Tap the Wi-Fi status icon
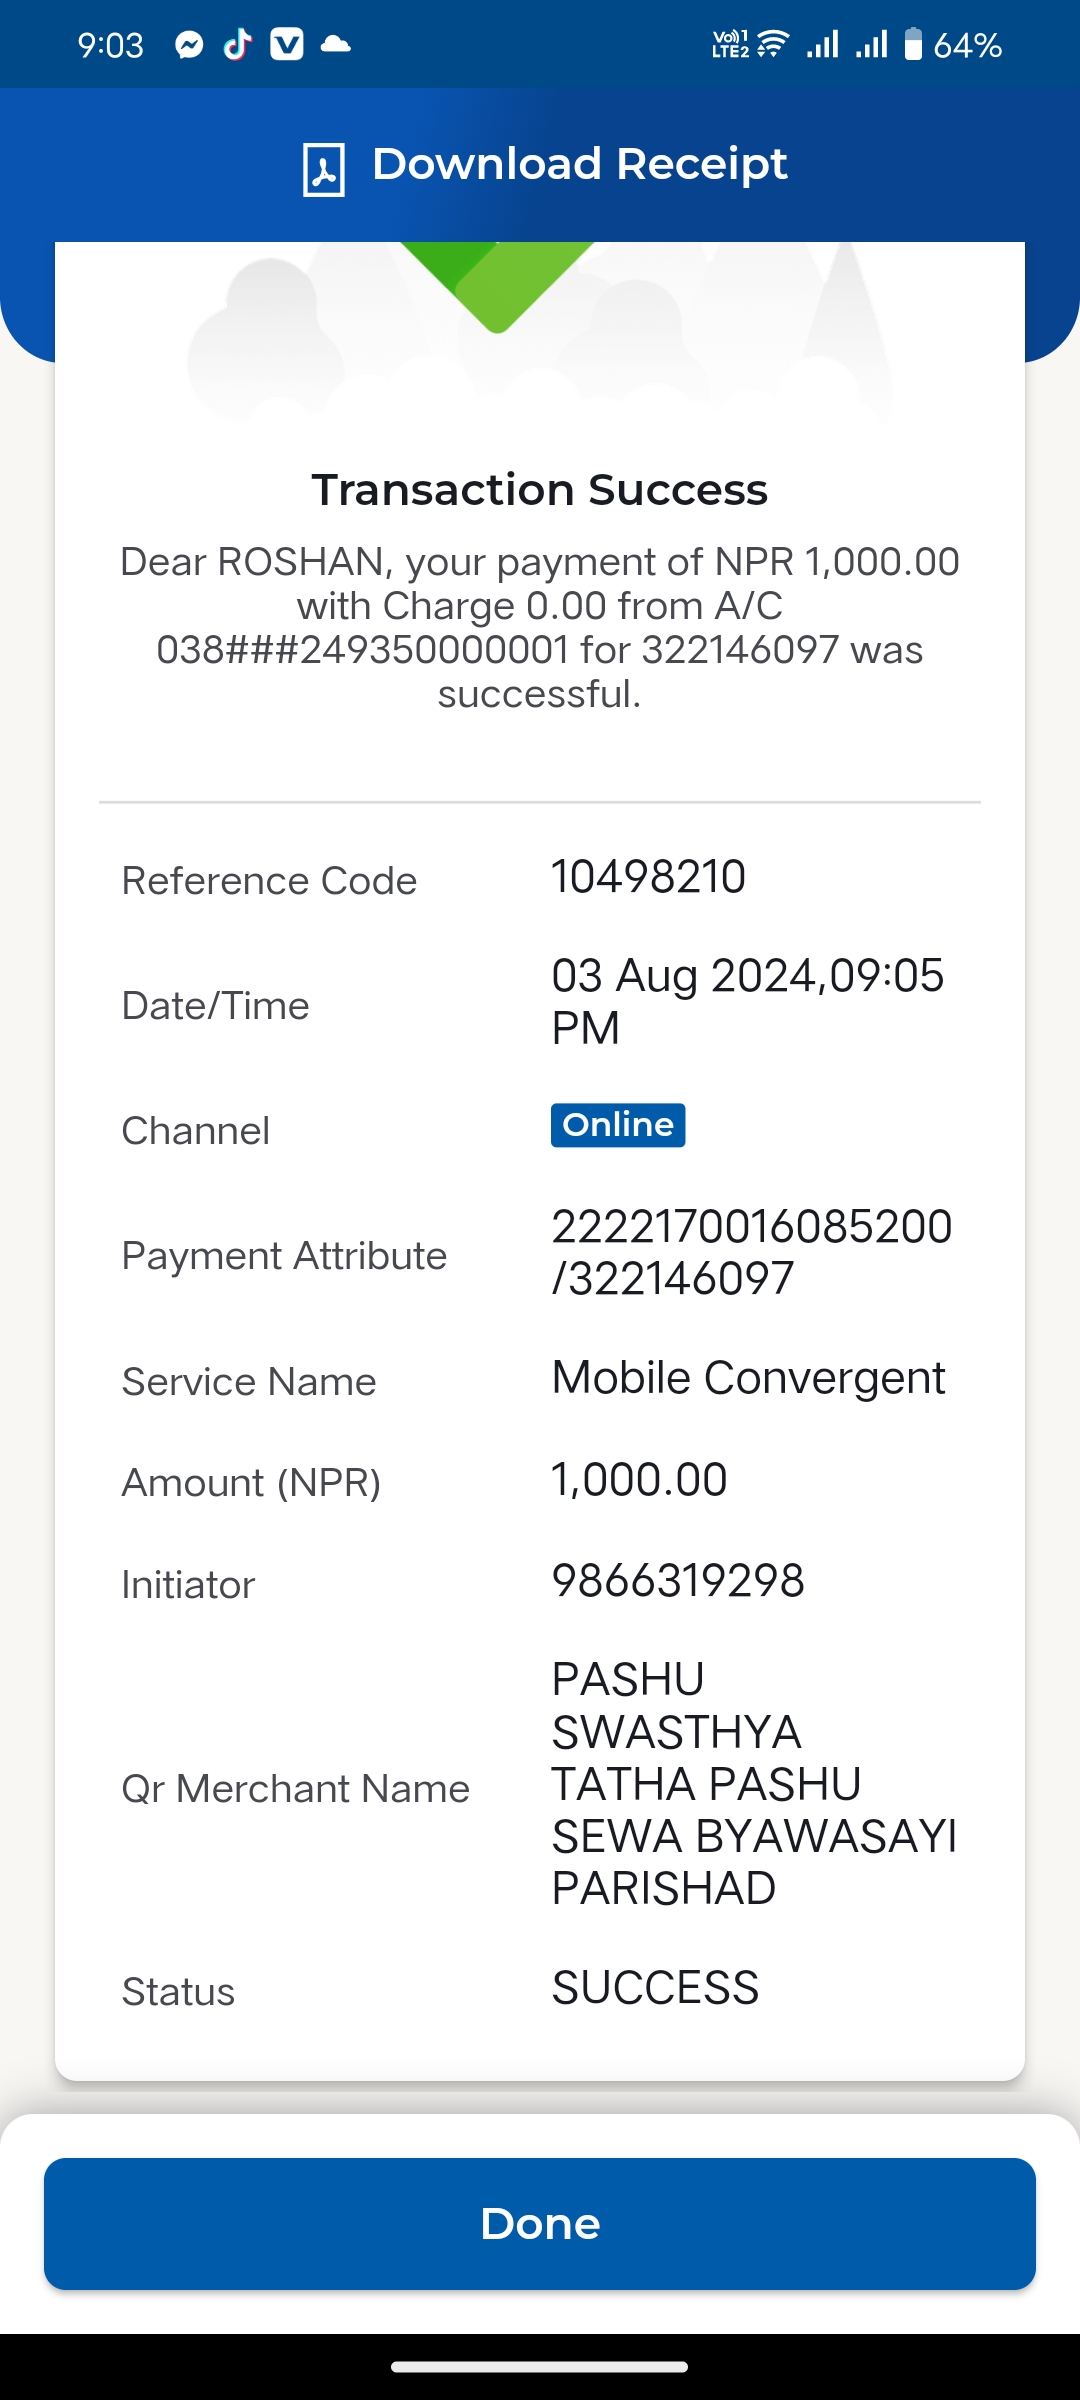 click(772, 45)
